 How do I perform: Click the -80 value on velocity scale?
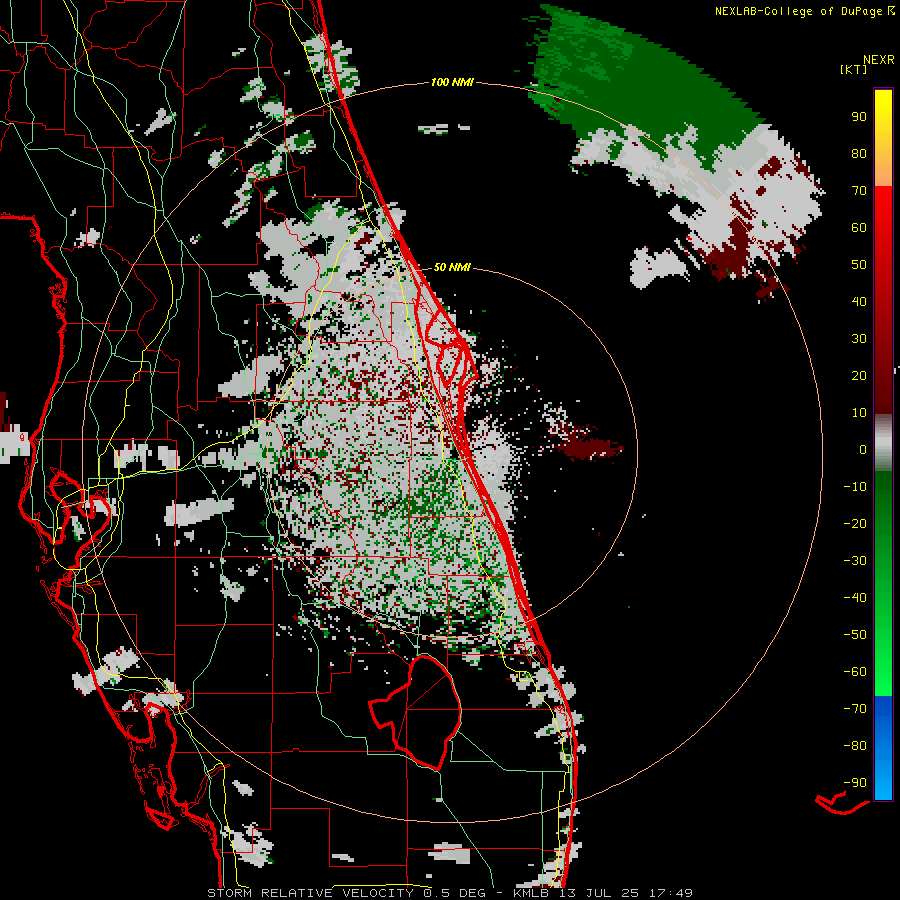coord(855,746)
